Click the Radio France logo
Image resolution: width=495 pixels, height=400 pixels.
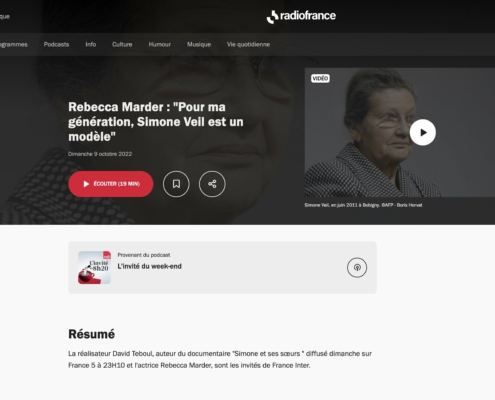(301, 16)
